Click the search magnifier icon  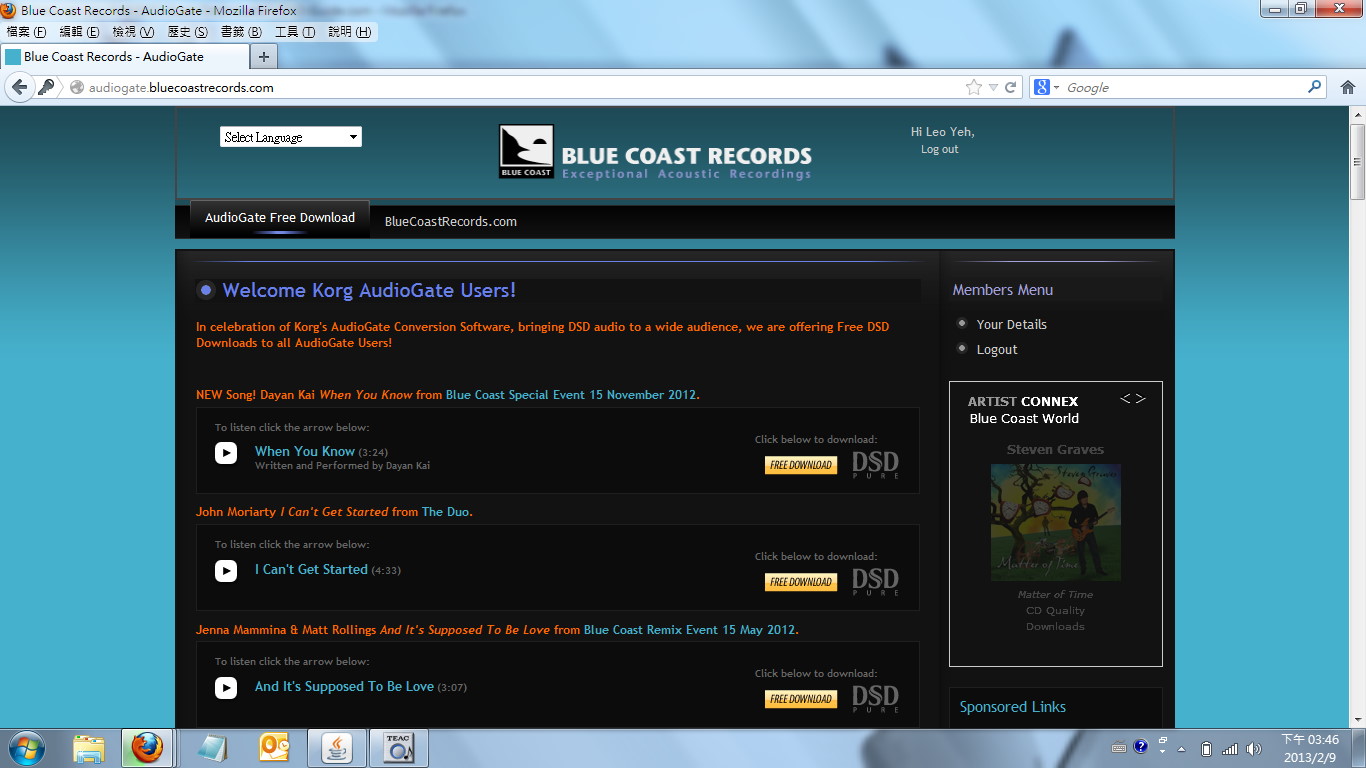pos(1315,87)
